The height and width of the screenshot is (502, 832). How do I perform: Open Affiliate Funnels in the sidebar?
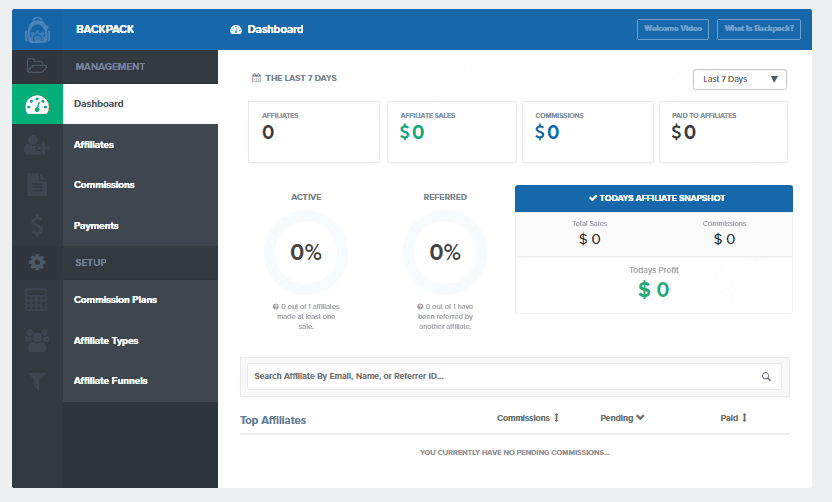[140, 381]
